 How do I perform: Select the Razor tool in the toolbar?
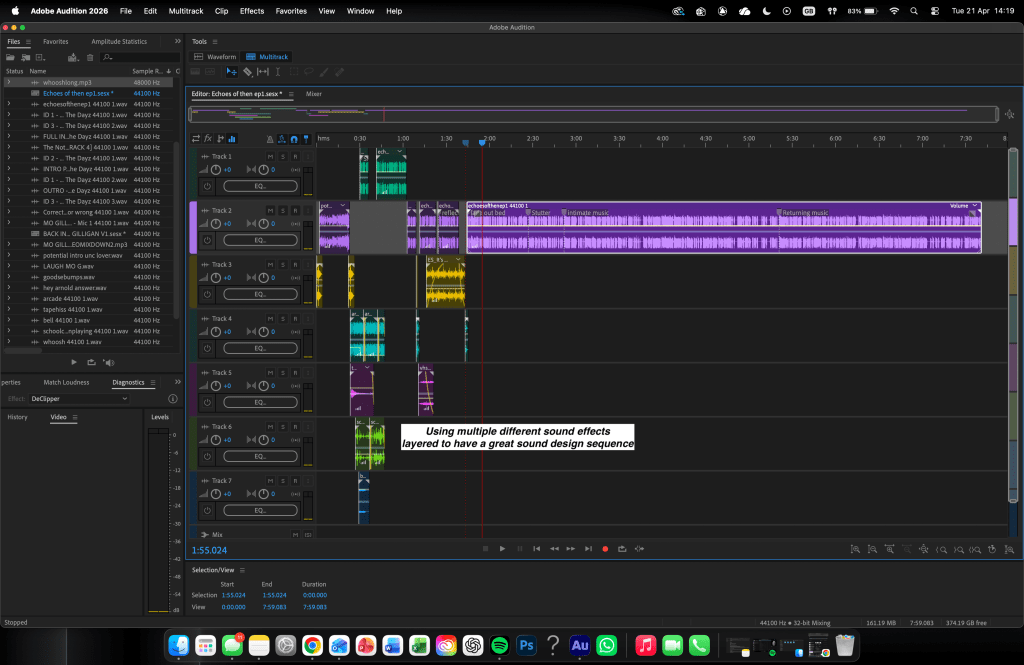click(x=247, y=72)
